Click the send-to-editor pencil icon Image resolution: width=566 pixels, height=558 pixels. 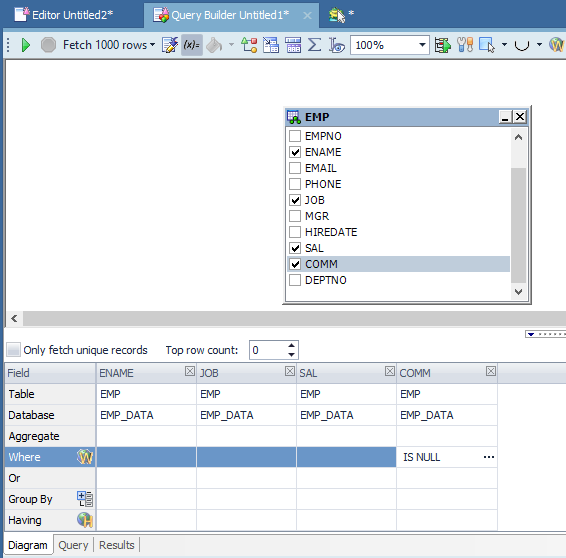click(170, 45)
